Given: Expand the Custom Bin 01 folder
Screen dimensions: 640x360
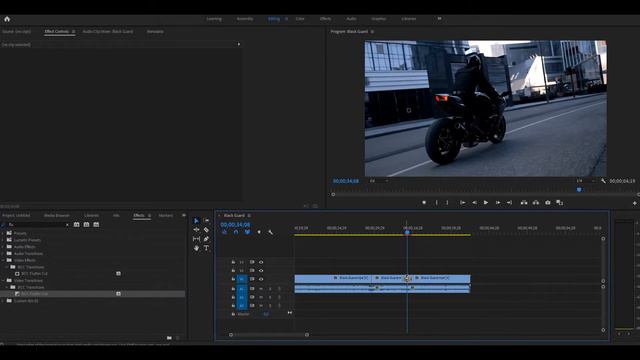Looking at the screenshot, I should tap(3, 301).
